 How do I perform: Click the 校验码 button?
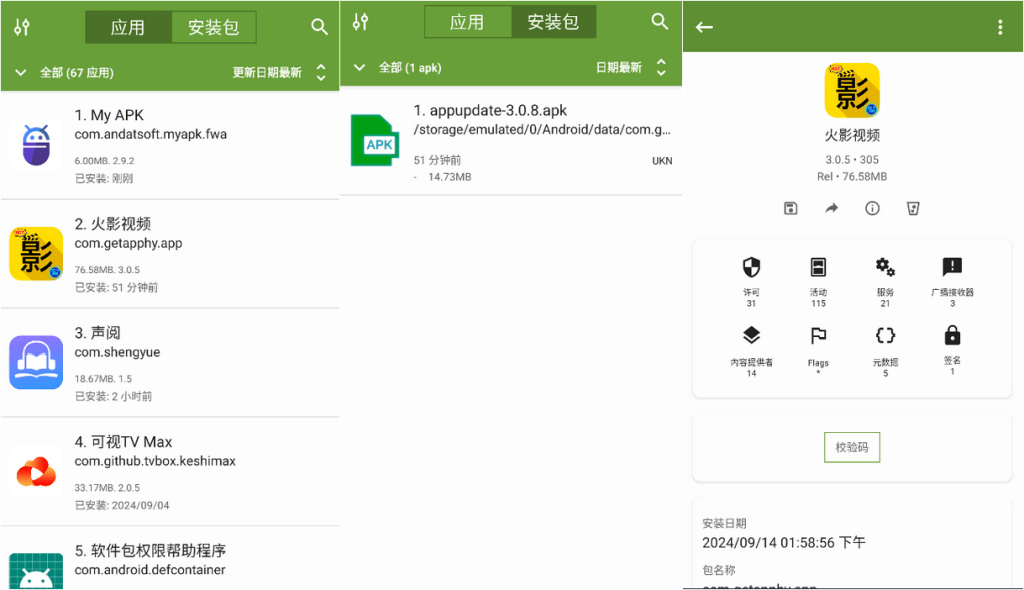click(852, 447)
